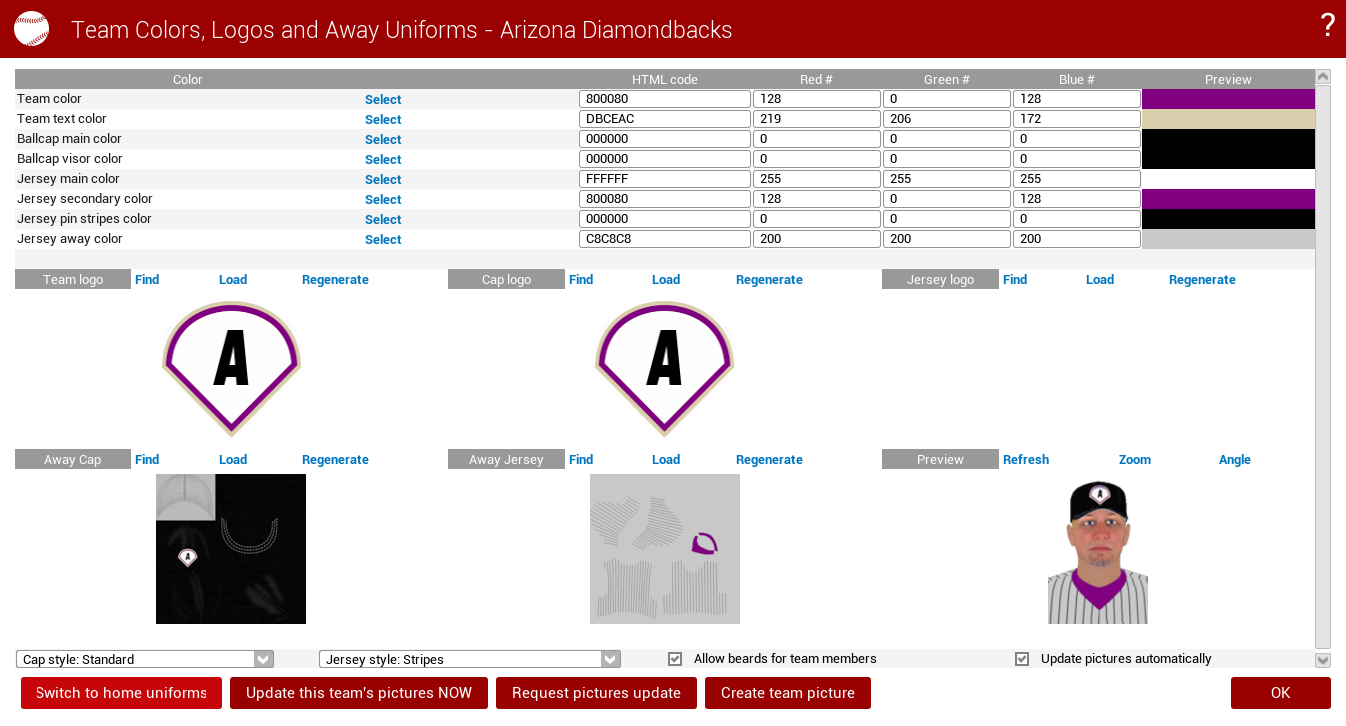Click the Team logo image
The height and width of the screenshot is (726, 1346).
click(x=231, y=369)
